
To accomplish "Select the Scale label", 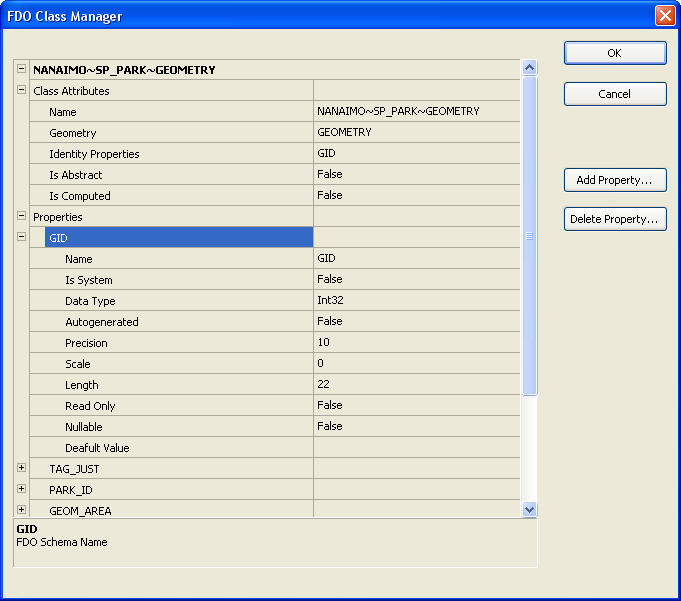I will coord(78,364).
